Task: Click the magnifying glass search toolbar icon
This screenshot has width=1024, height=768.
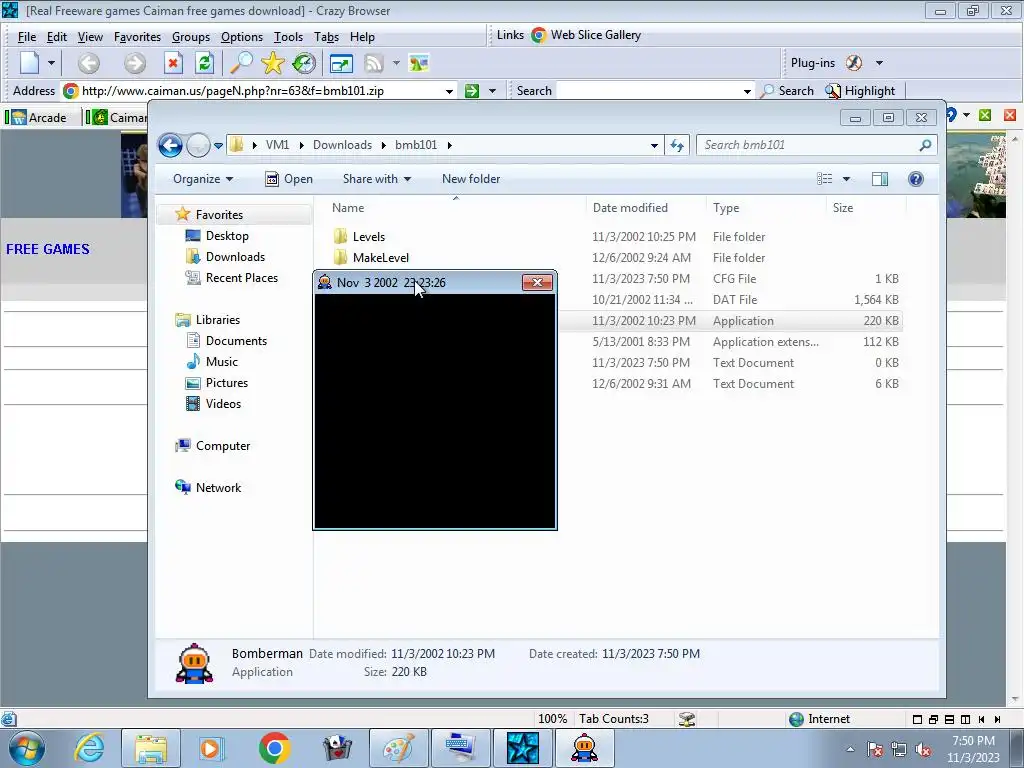Action: [241, 63]
